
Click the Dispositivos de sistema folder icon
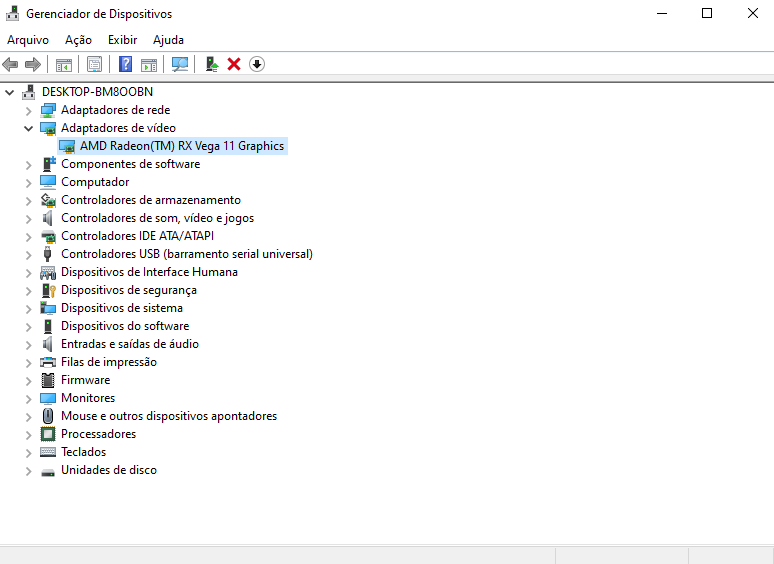click(48, 308)
